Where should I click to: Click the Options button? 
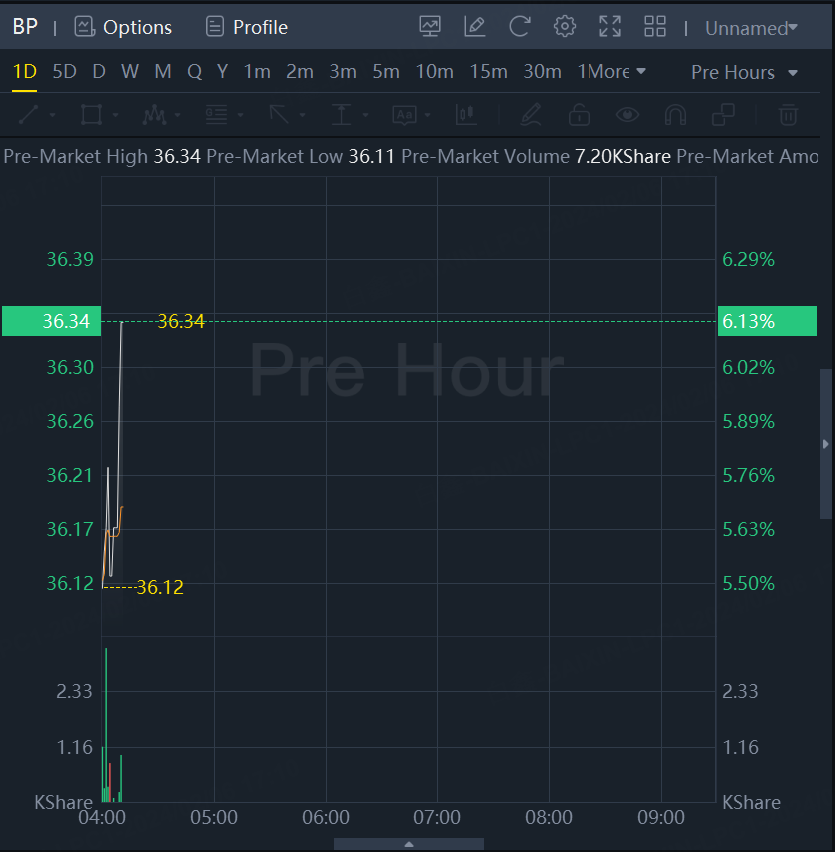coord(123,27)
